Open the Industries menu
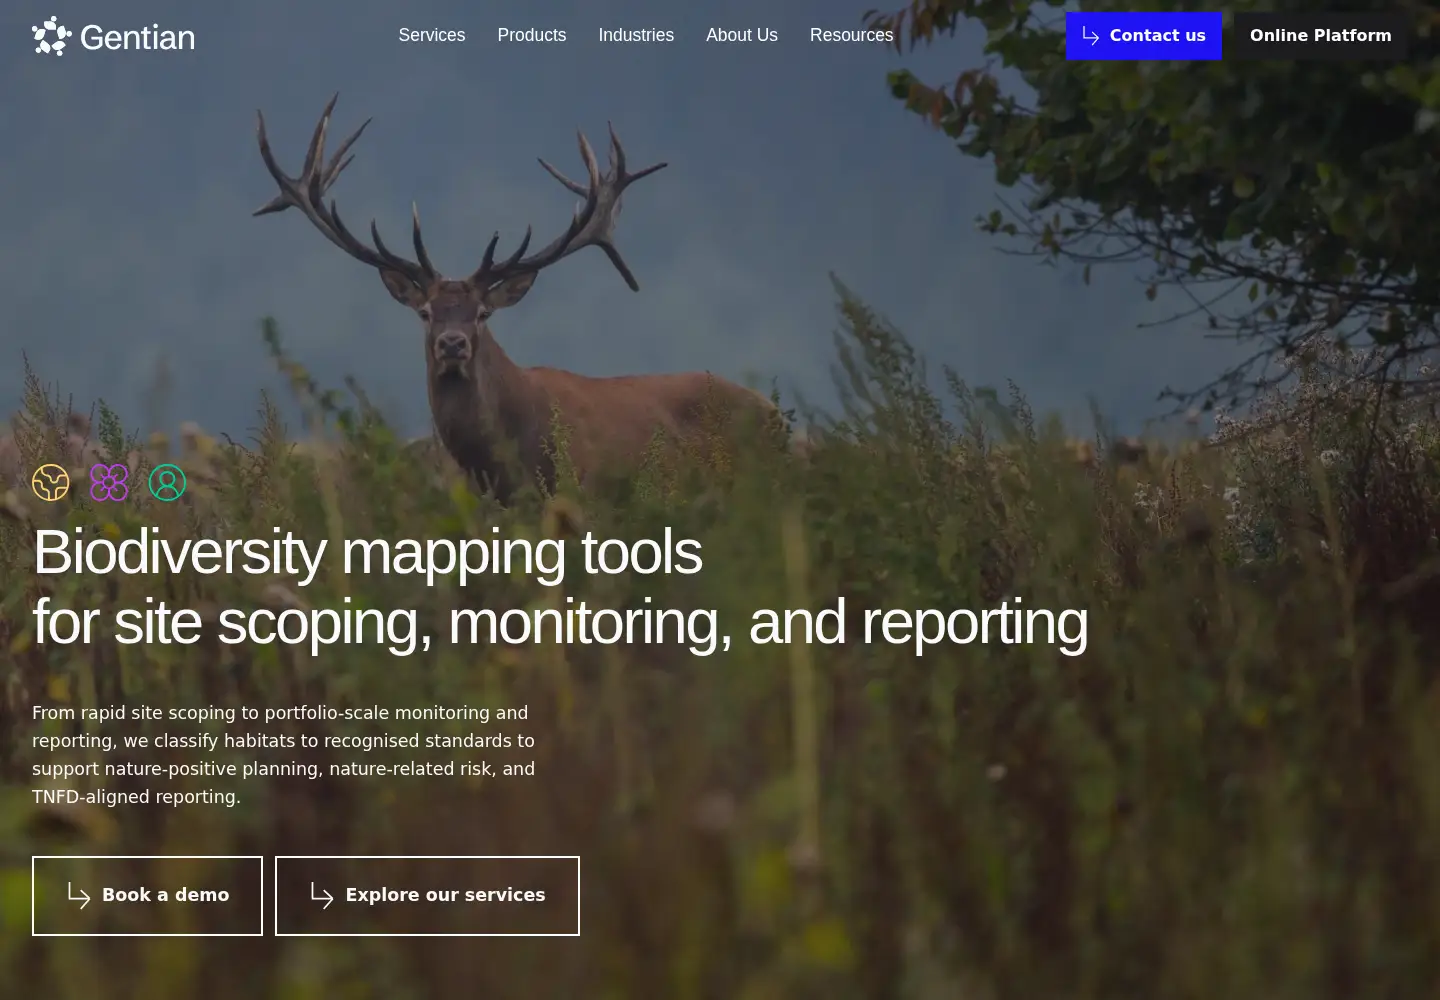1440x1000 pixels. (x=636, y=35)
